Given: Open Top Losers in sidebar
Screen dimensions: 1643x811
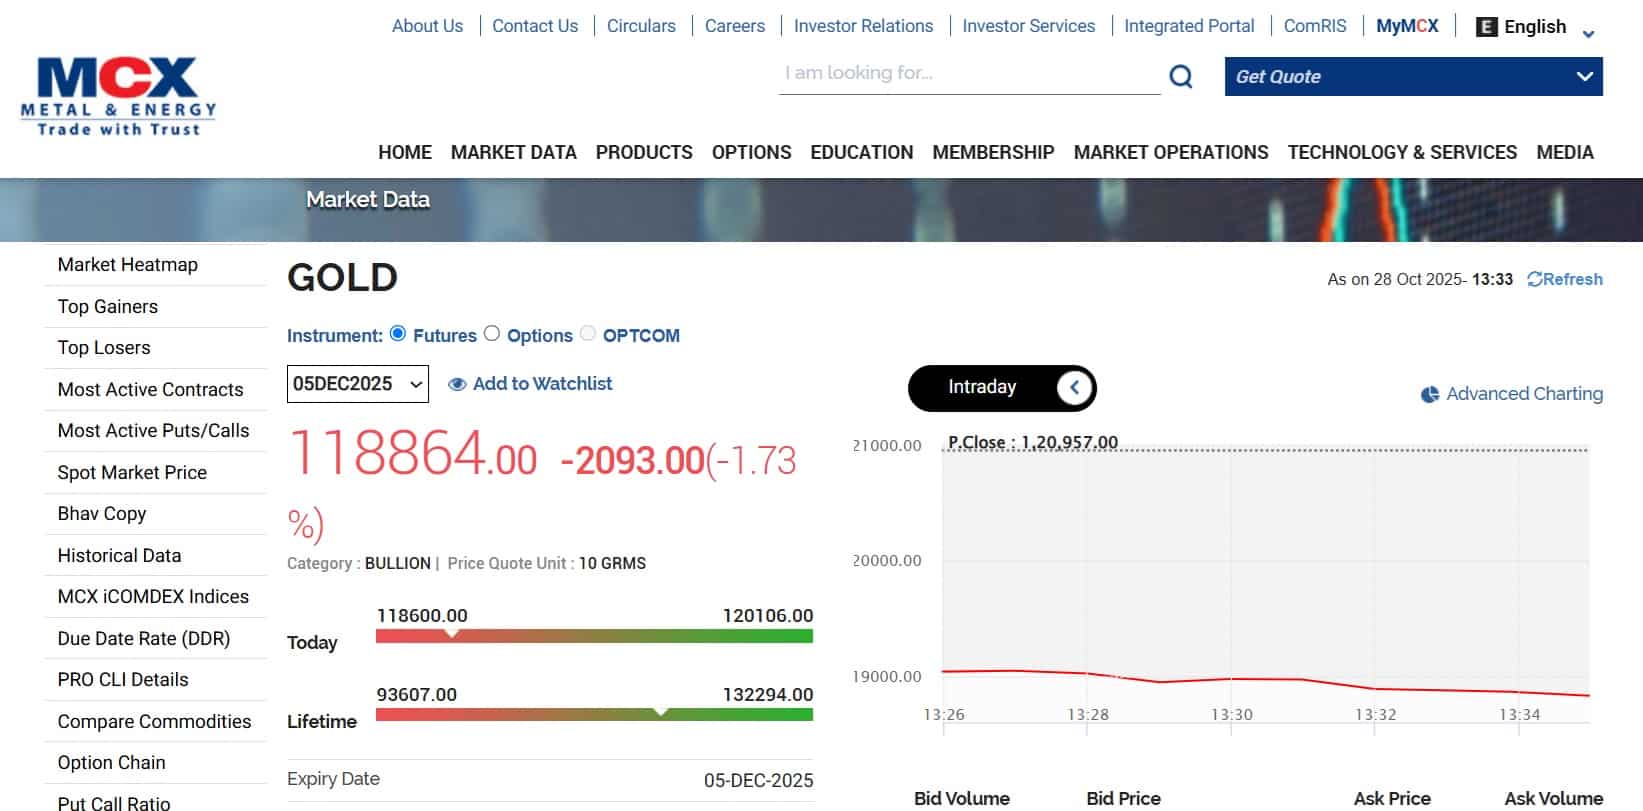Looking at the screenshot, I should pyautogui.click(x=104, y=348).
